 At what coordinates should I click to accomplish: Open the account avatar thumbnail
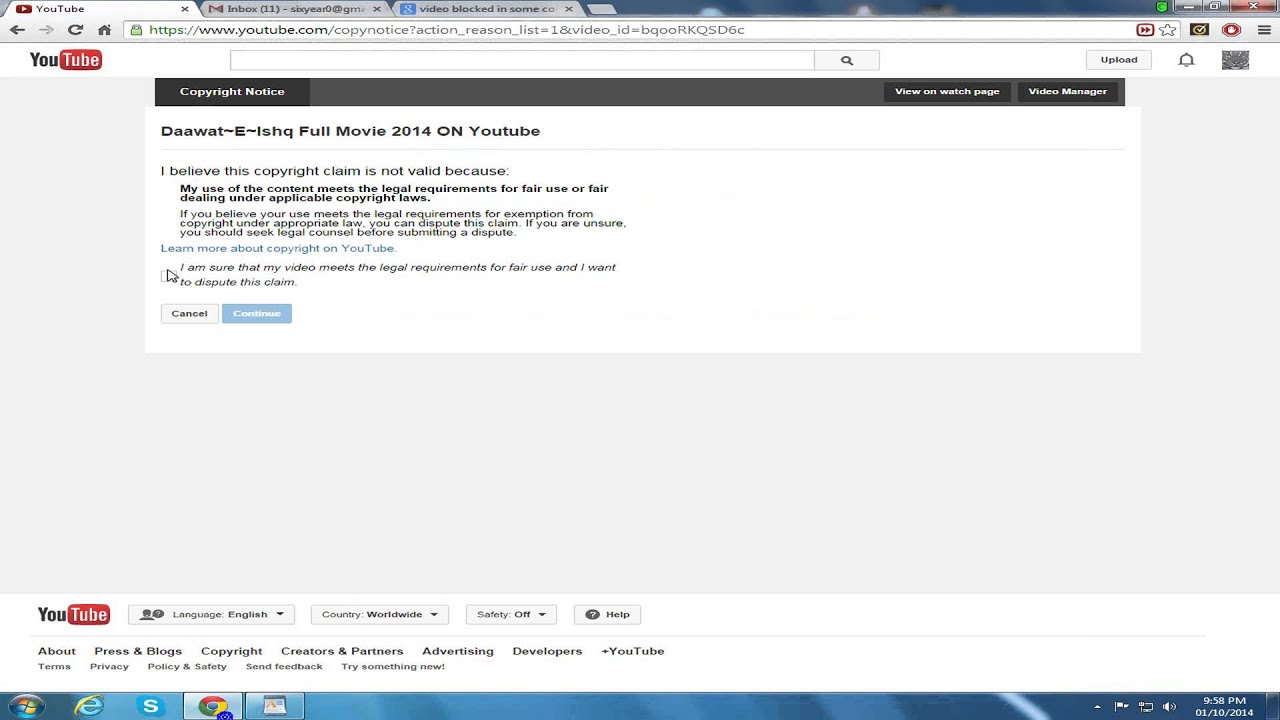pyautogui.click(x=1235, y=60)
